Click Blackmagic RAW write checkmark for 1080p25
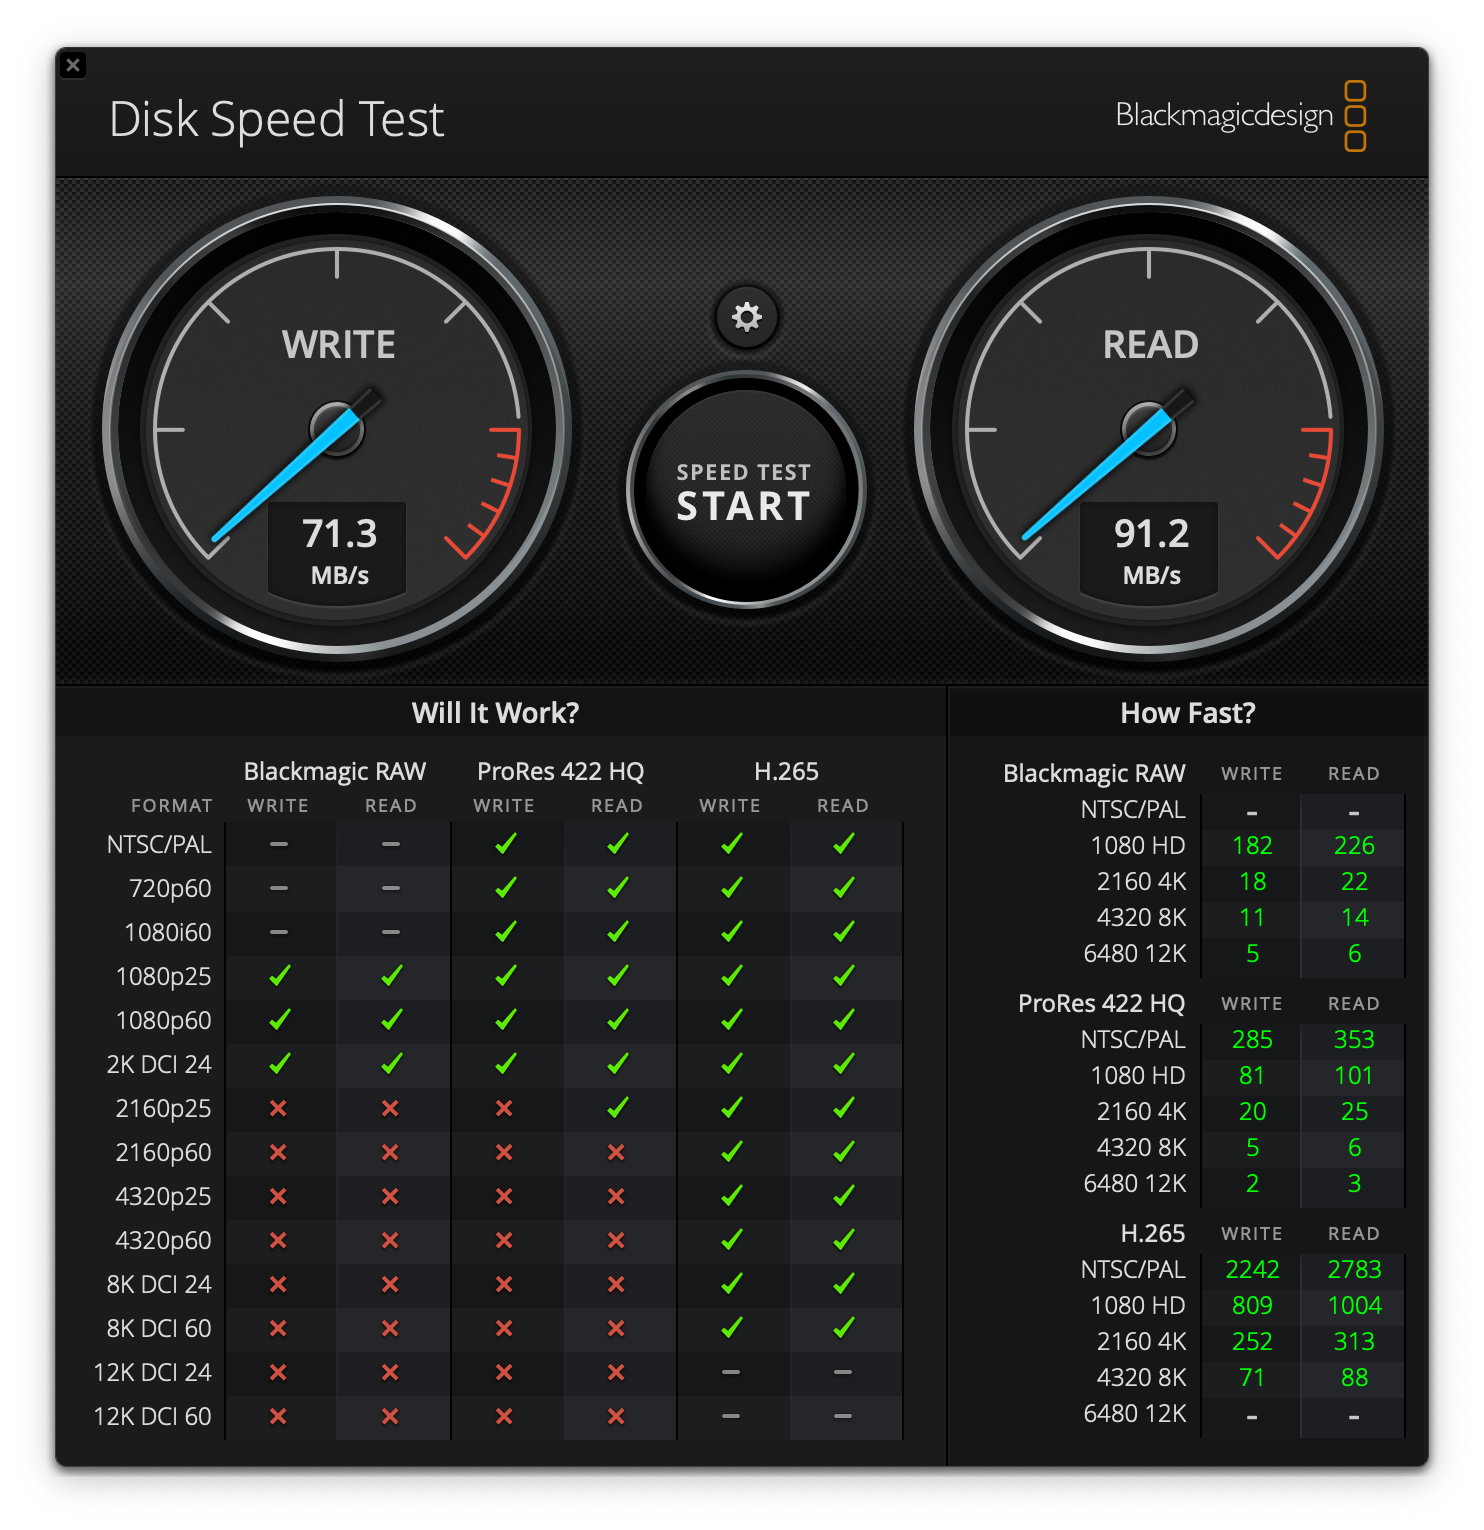The image size is (1484, 1530). click(x=279, y=976)
